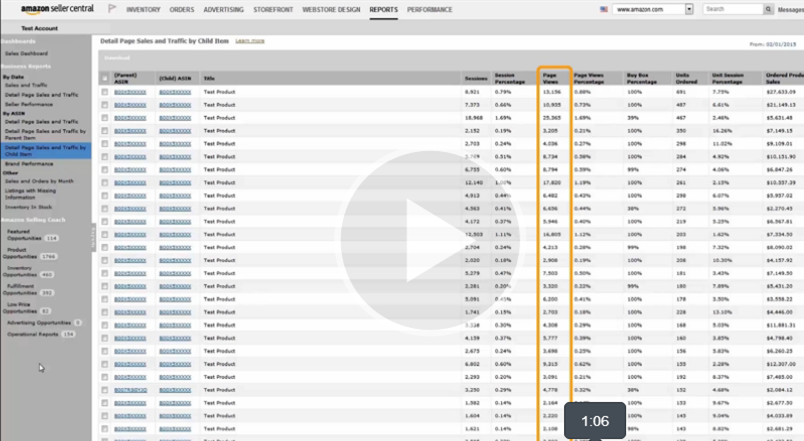Image resolution: width=804 pixels, height=441 pixels.
Task: Open Sales and Orders by Month
Action: (x=39, y=181)
